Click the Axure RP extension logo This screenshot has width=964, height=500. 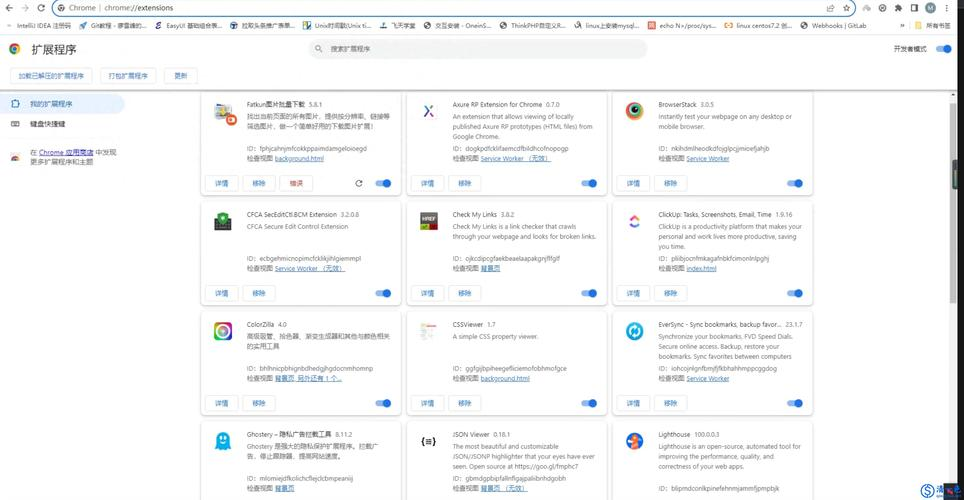(428, 111)
